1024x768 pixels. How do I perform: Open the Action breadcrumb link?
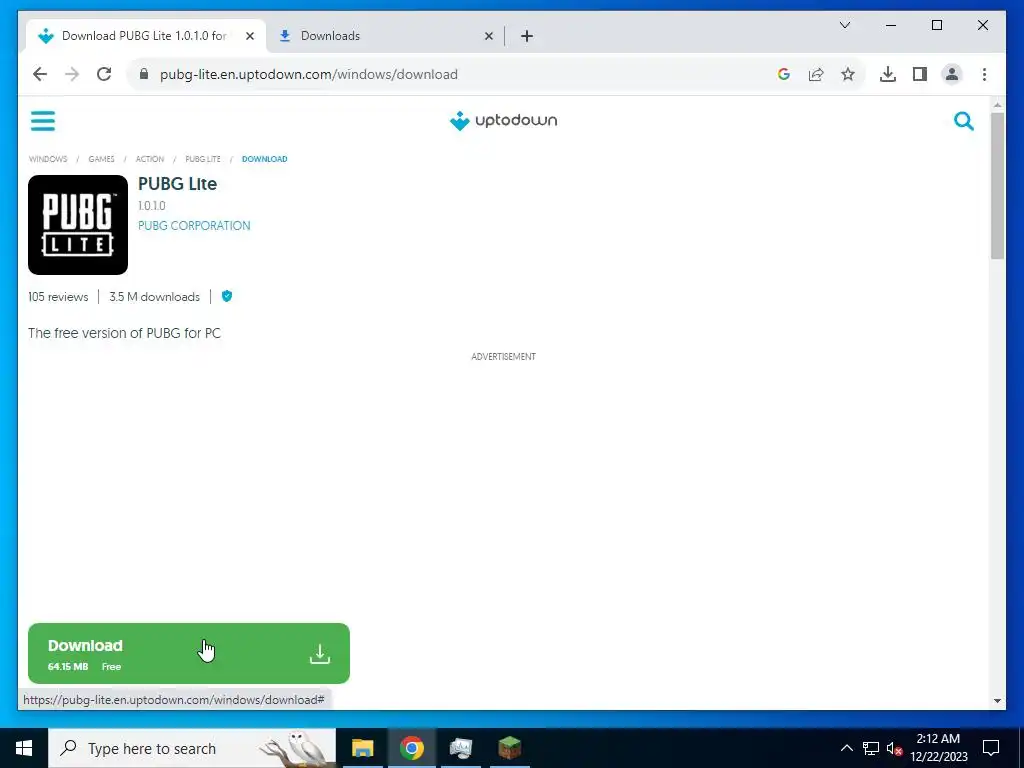click(x=150, y=159)
